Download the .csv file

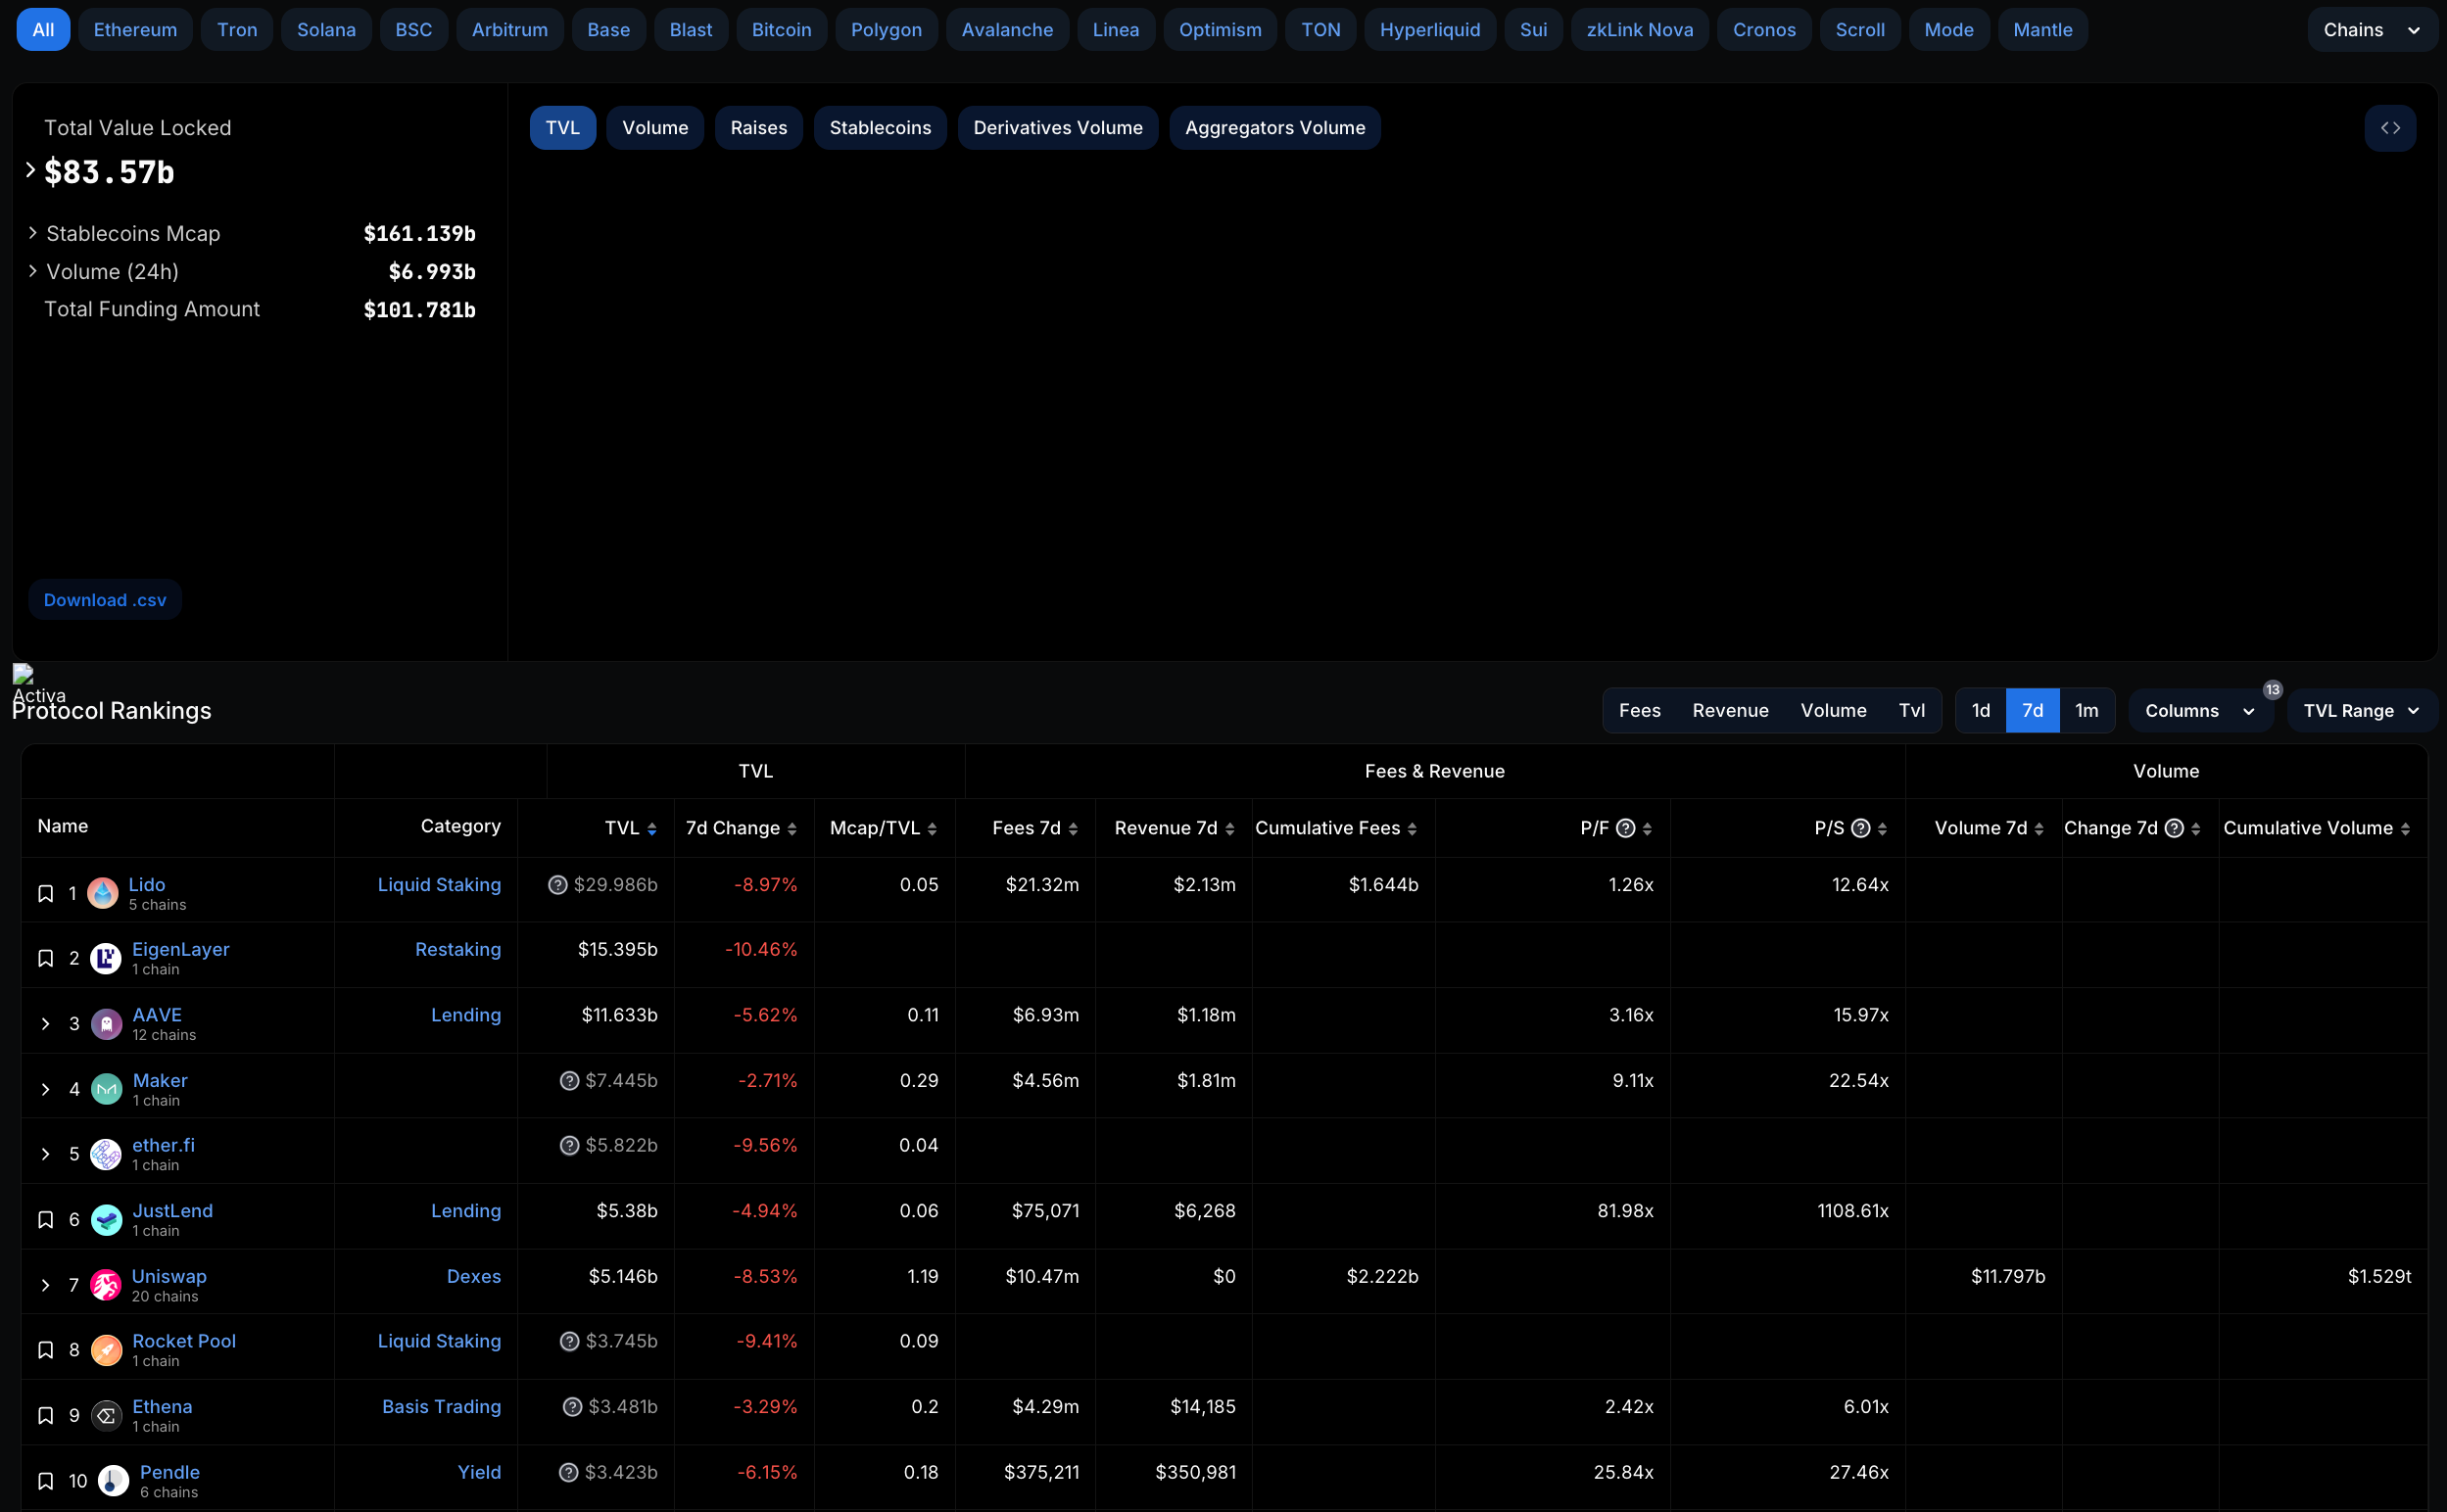pyautogui.click(x=105, y=600)
